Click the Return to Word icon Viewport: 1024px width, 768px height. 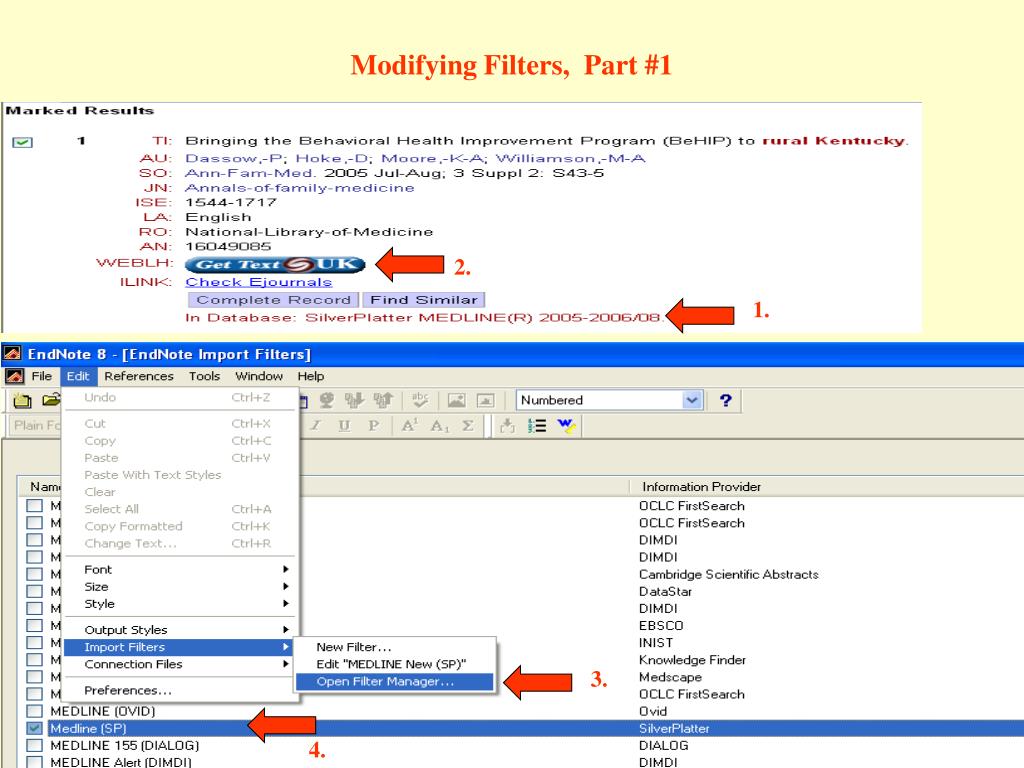tap(566, 426)
